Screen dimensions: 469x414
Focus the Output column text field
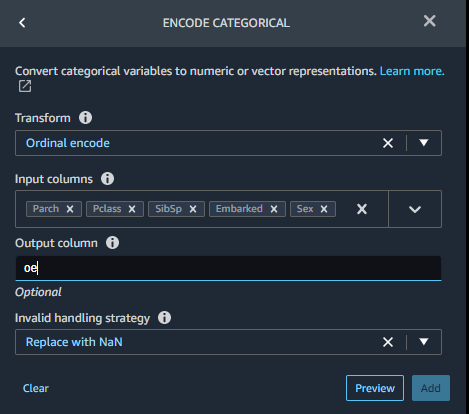coord(228,268)
